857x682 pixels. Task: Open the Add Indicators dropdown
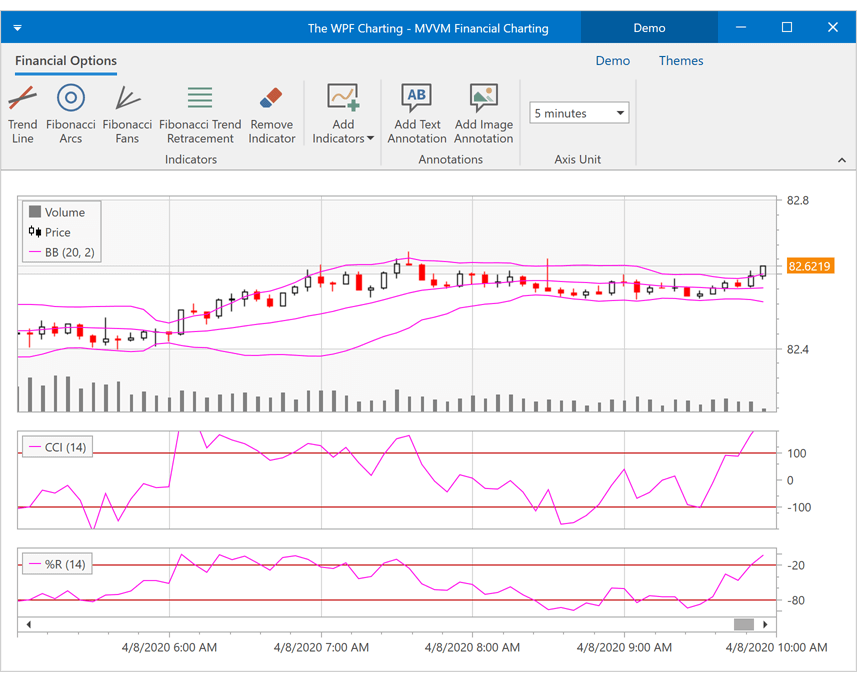pyautogui.click(x=343, y=113)
